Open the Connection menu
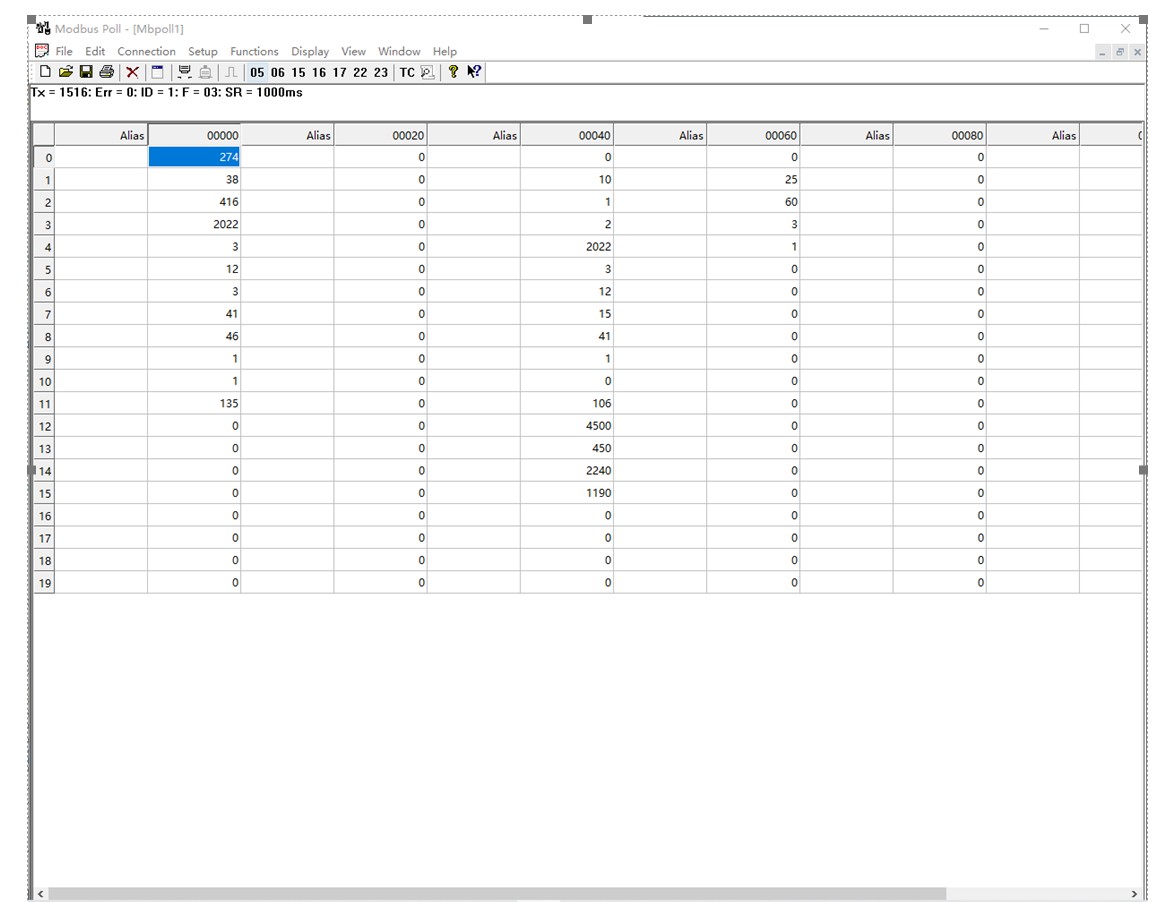 pos(147,51)
